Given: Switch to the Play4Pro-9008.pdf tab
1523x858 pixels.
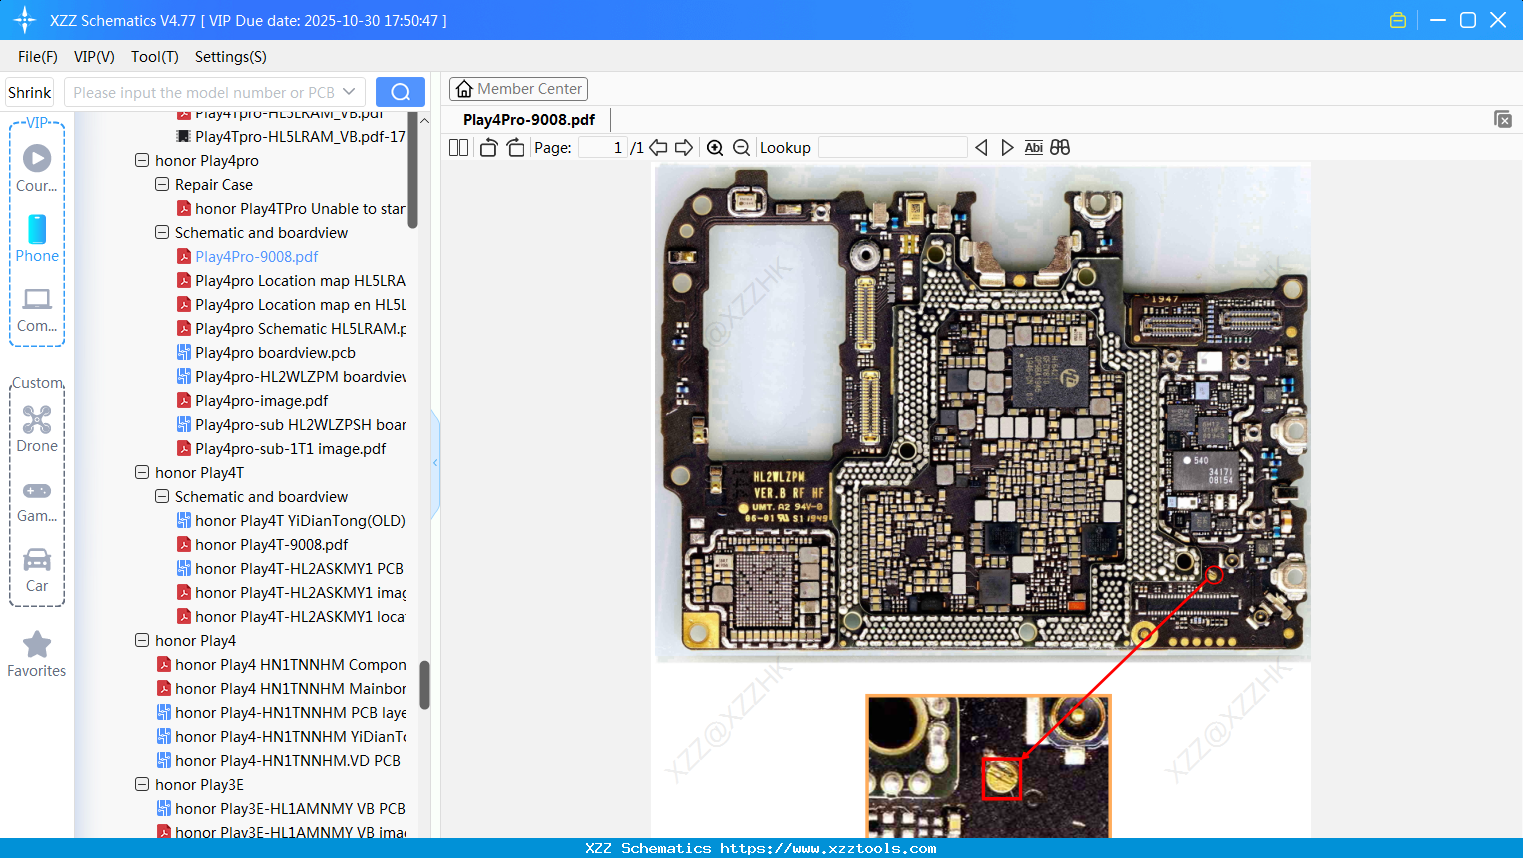Looking at the screenshot, I should (529, 120).
